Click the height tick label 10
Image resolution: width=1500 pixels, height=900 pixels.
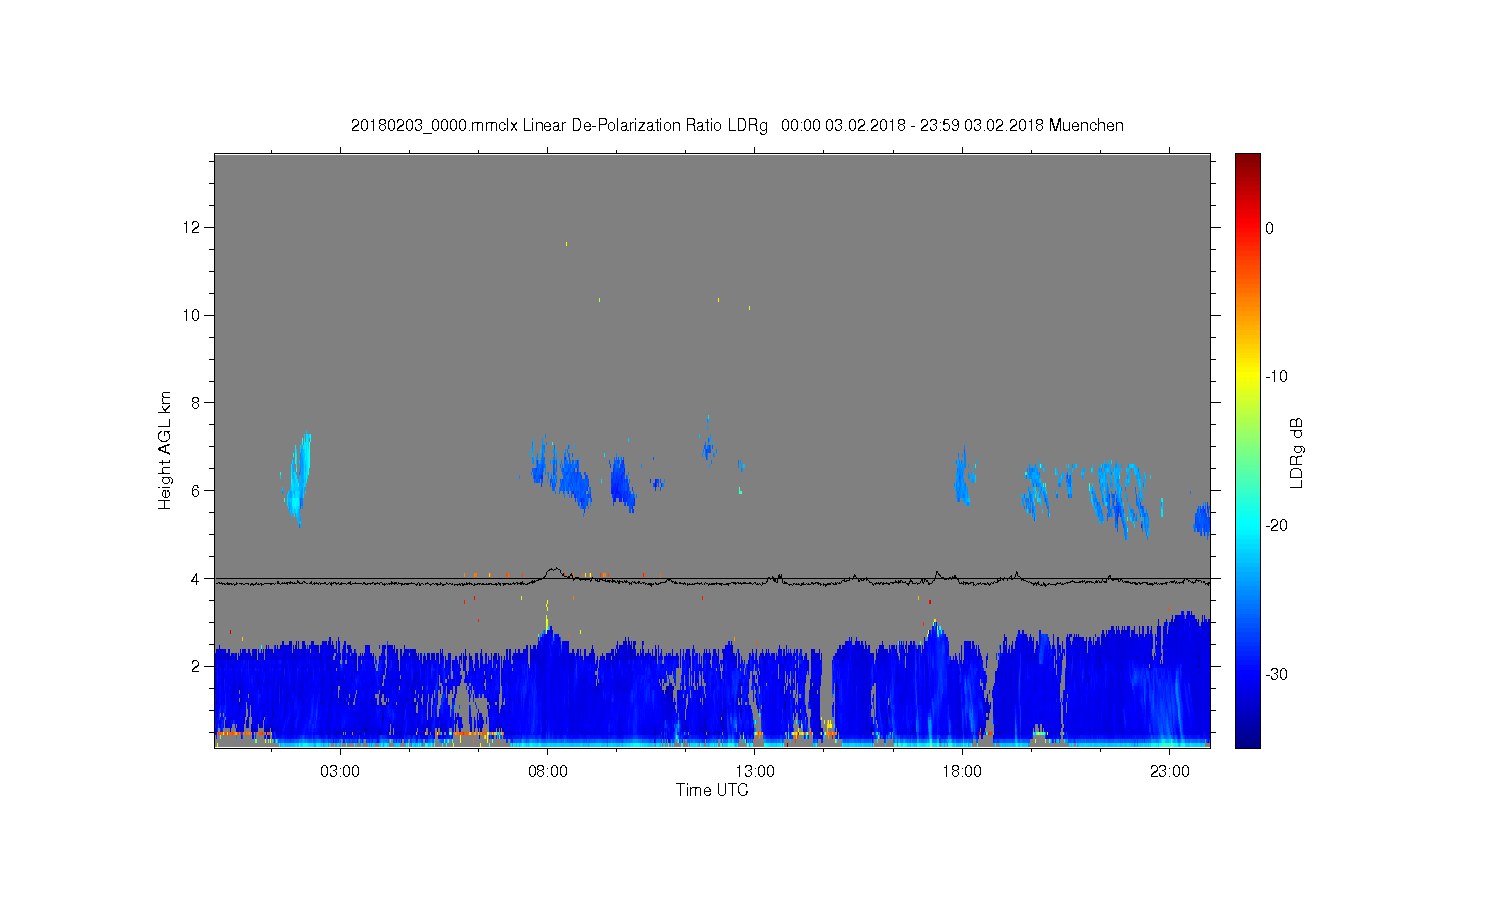193,315
